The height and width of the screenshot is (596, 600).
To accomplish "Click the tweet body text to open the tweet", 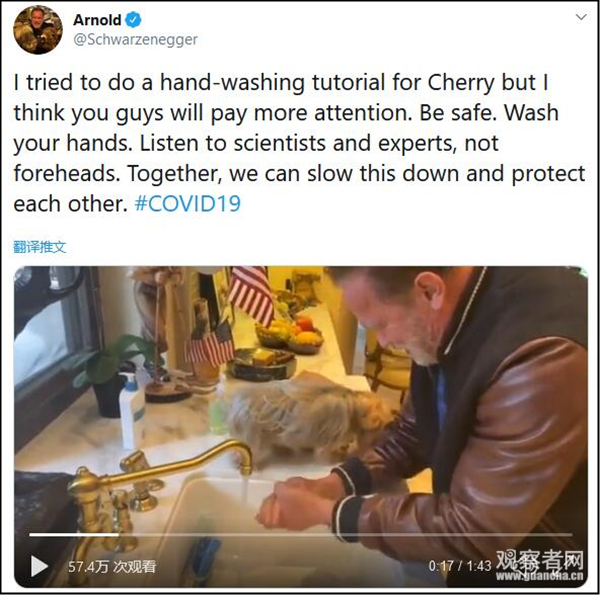I will point(300,143).
